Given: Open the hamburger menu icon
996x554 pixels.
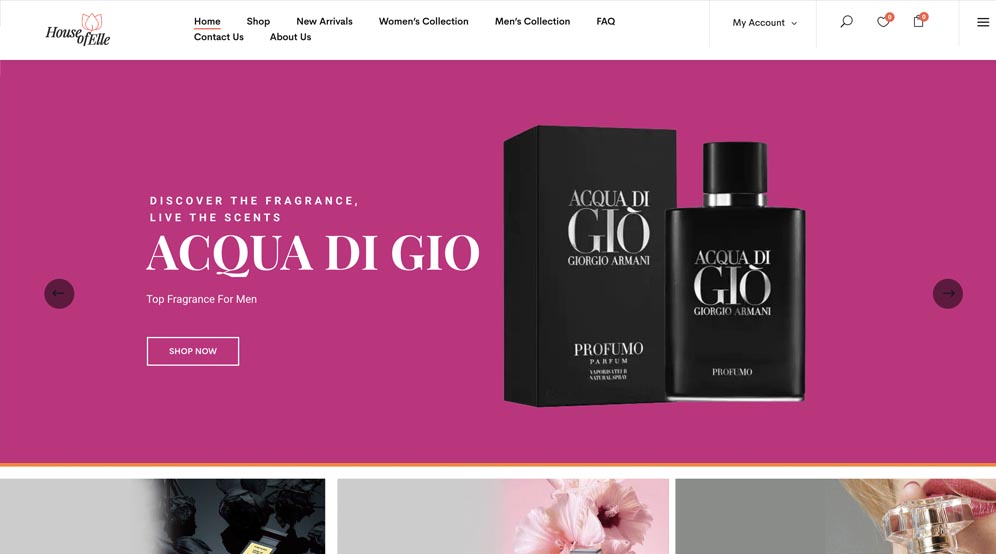Looking at the screenshot, I should click(x=983, y=22).
